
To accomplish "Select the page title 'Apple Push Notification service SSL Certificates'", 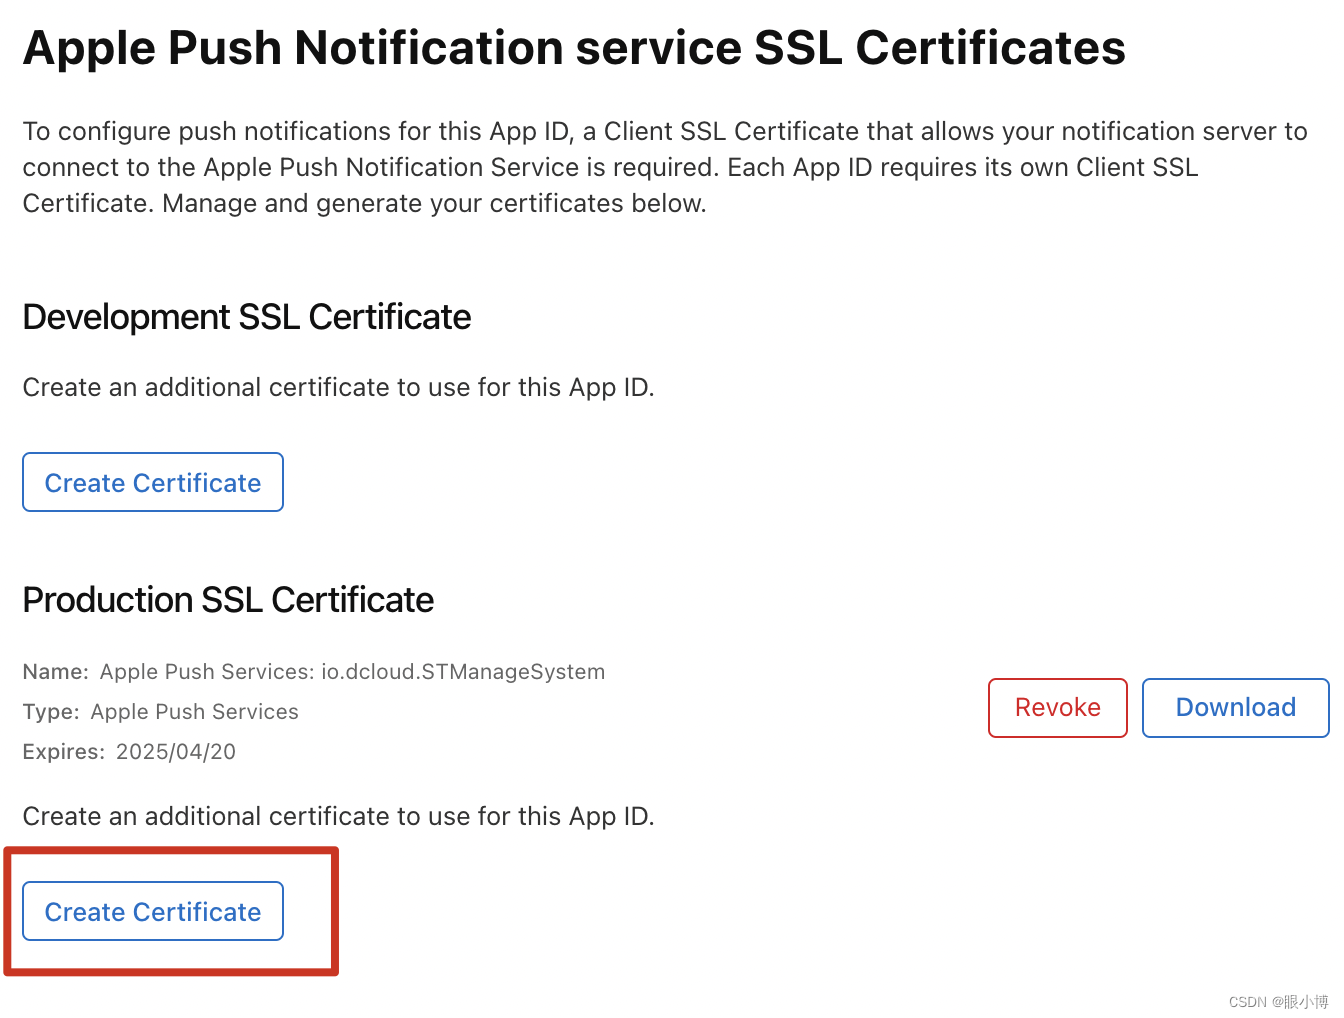I will 574,48.
